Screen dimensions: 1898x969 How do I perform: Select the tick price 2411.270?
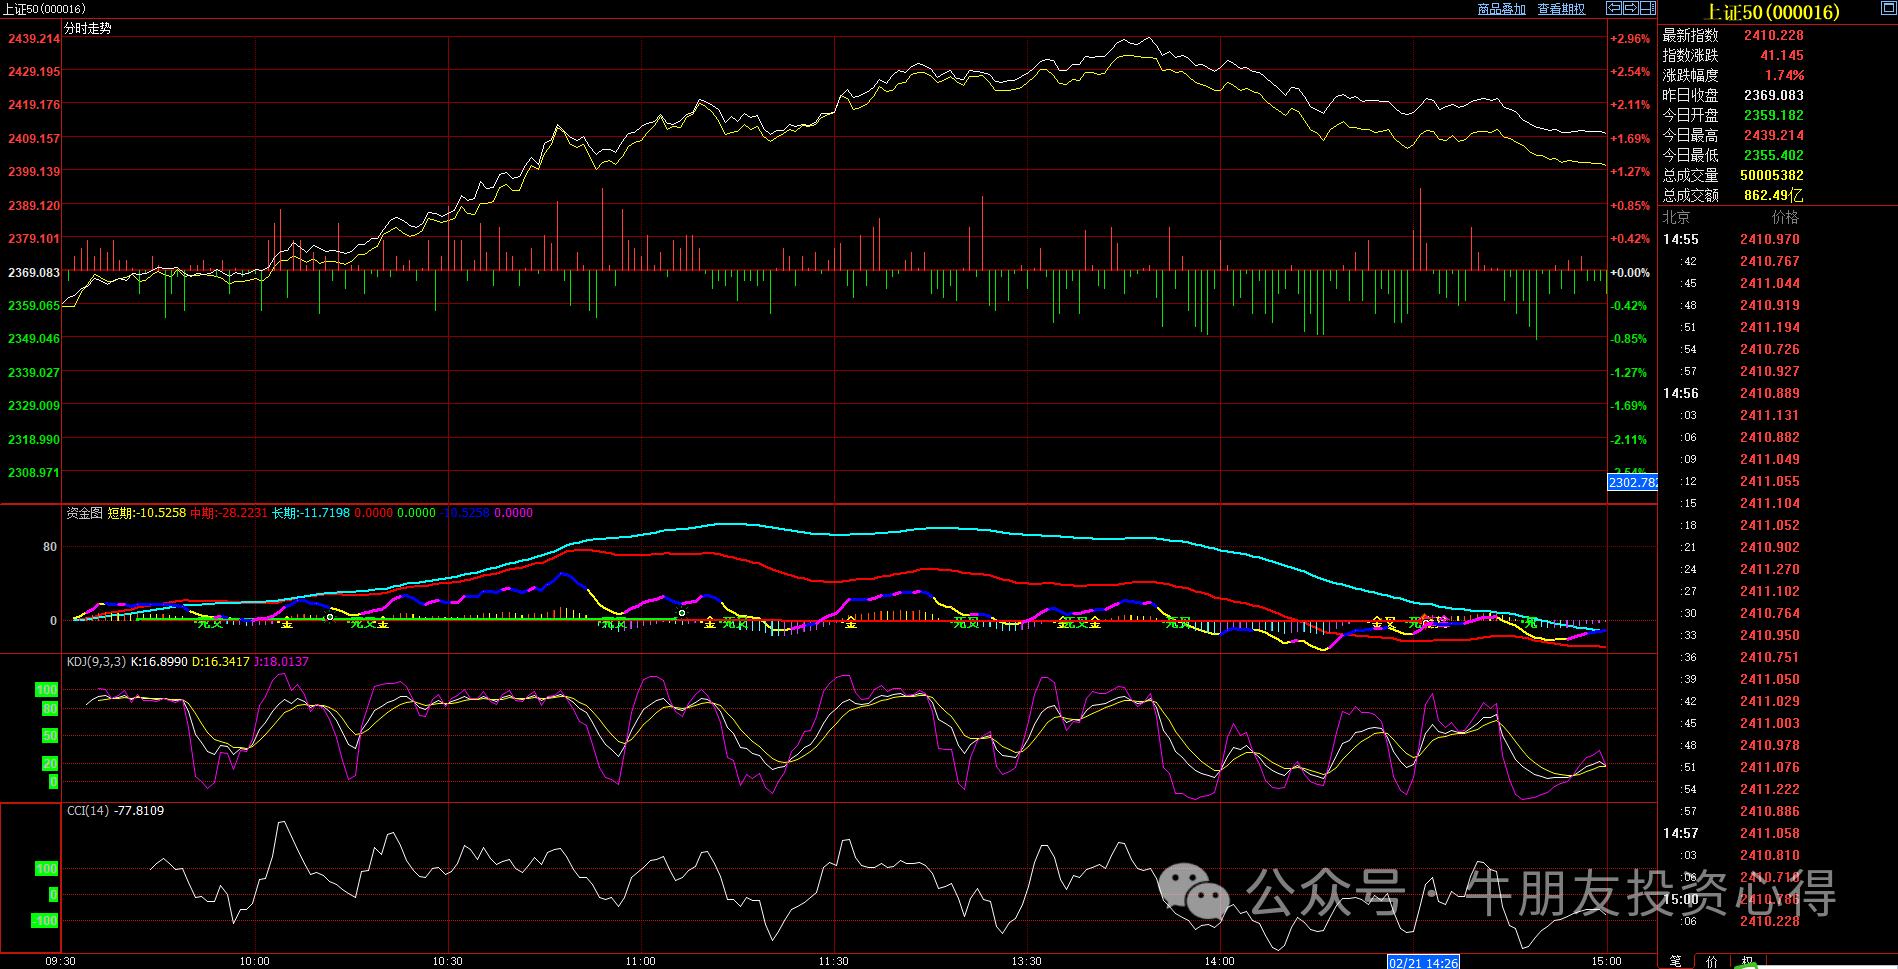coord(1769,569)
